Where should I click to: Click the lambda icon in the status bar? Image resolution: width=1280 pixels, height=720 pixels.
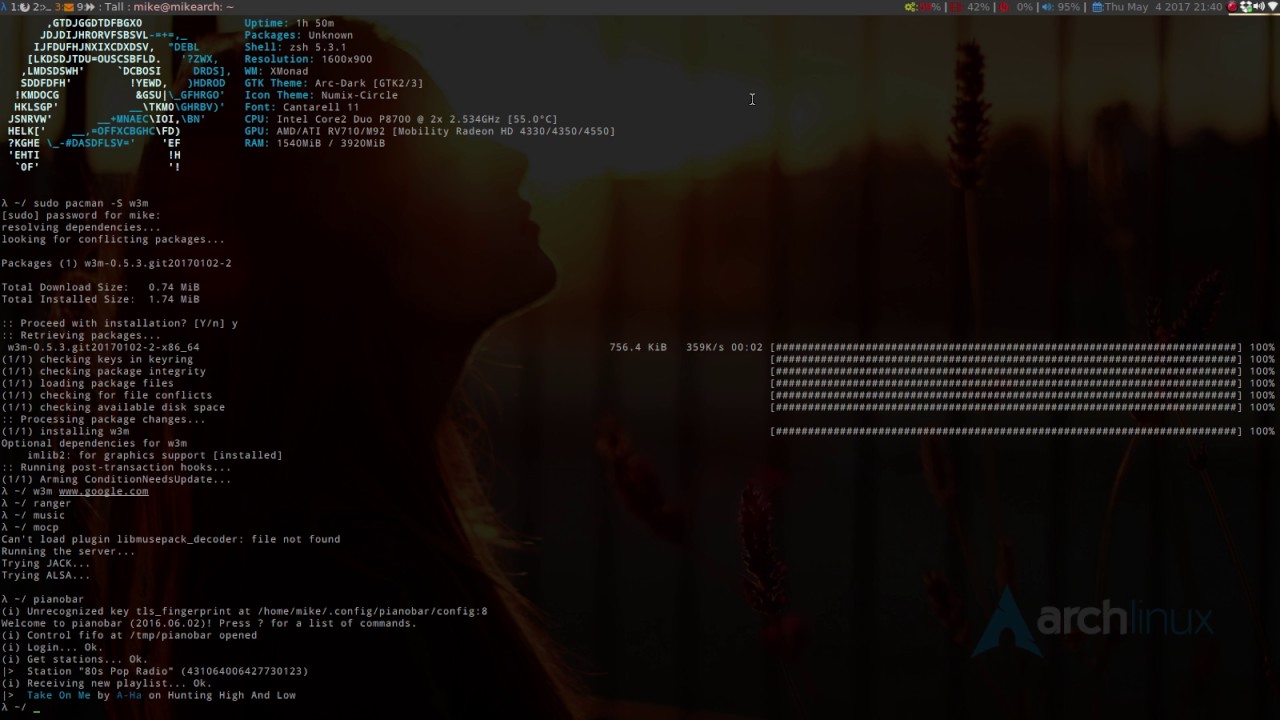[x=4, y=7]
